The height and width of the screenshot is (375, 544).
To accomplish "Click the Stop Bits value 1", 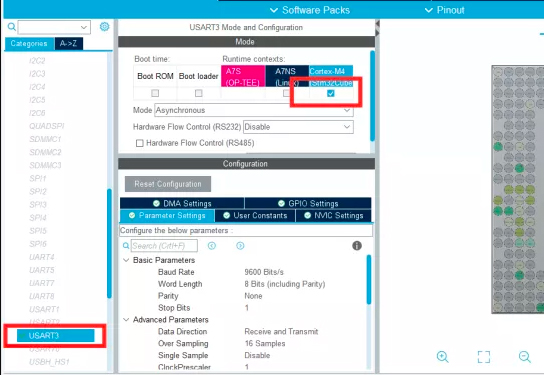I will 247,308.
